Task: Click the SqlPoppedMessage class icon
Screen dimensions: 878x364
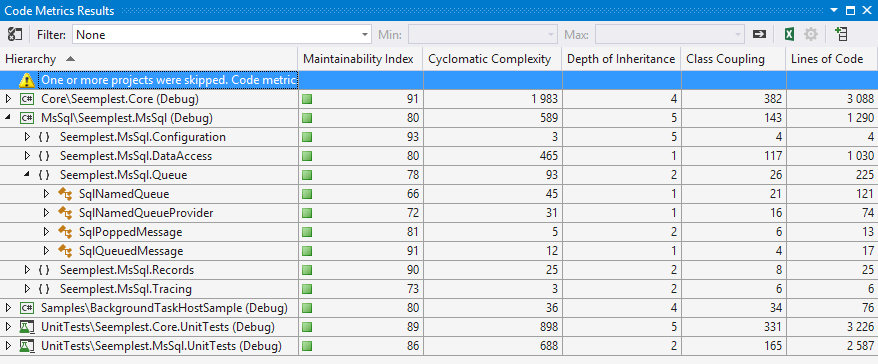Action: (66, 233)
